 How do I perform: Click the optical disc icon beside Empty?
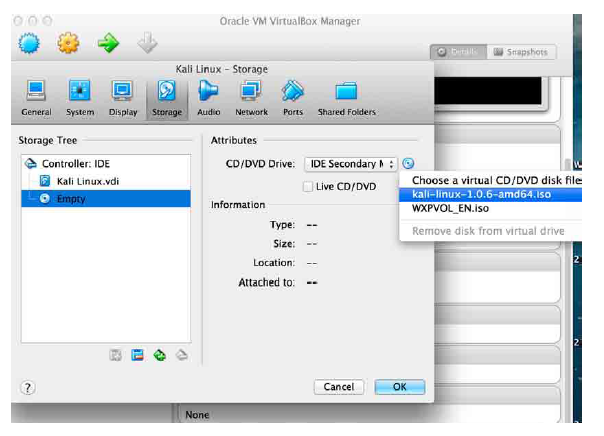45,198
